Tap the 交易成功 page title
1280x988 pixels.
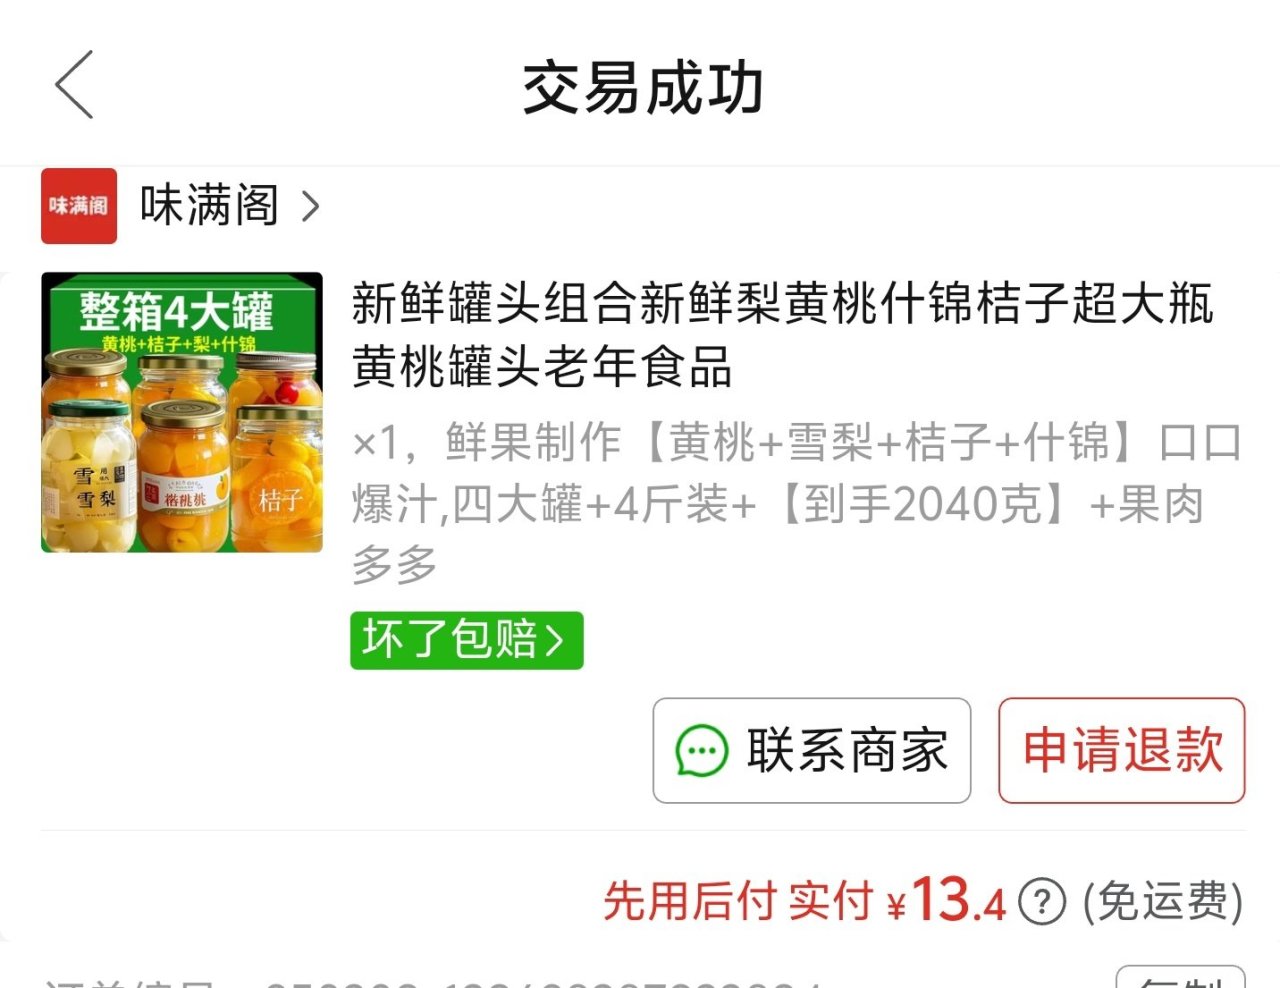coord(642,88)
